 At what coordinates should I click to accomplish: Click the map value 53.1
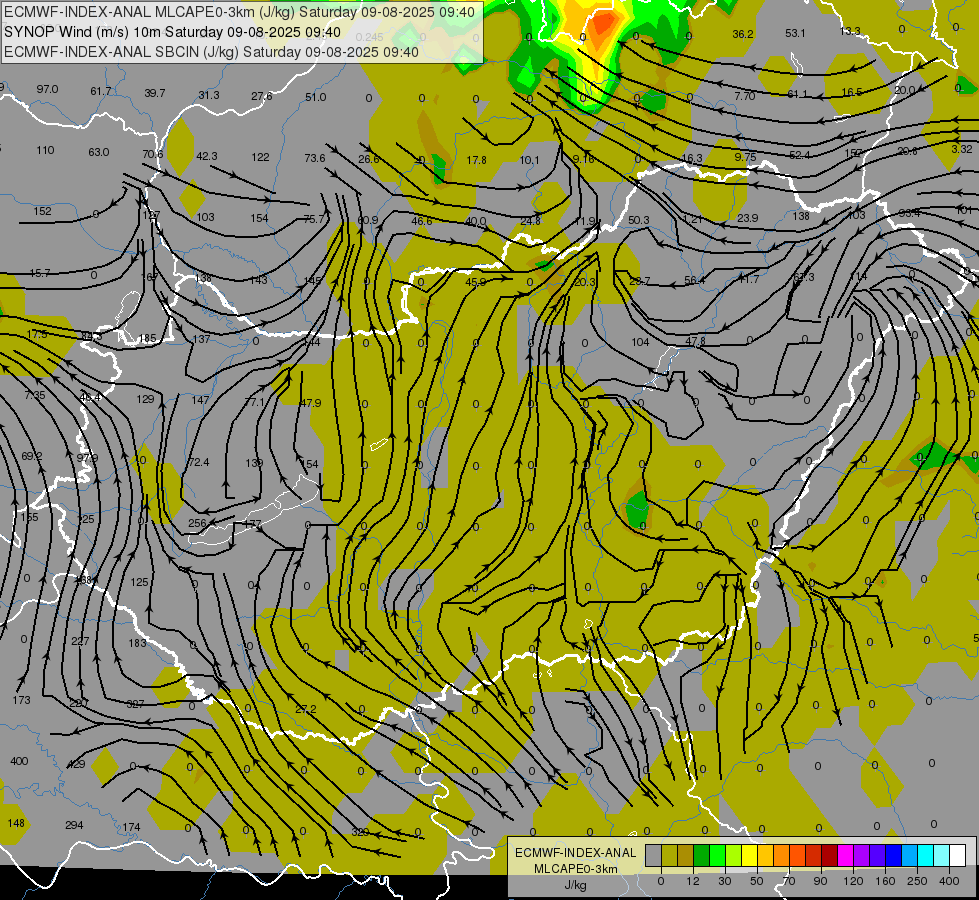pos(795,33)
